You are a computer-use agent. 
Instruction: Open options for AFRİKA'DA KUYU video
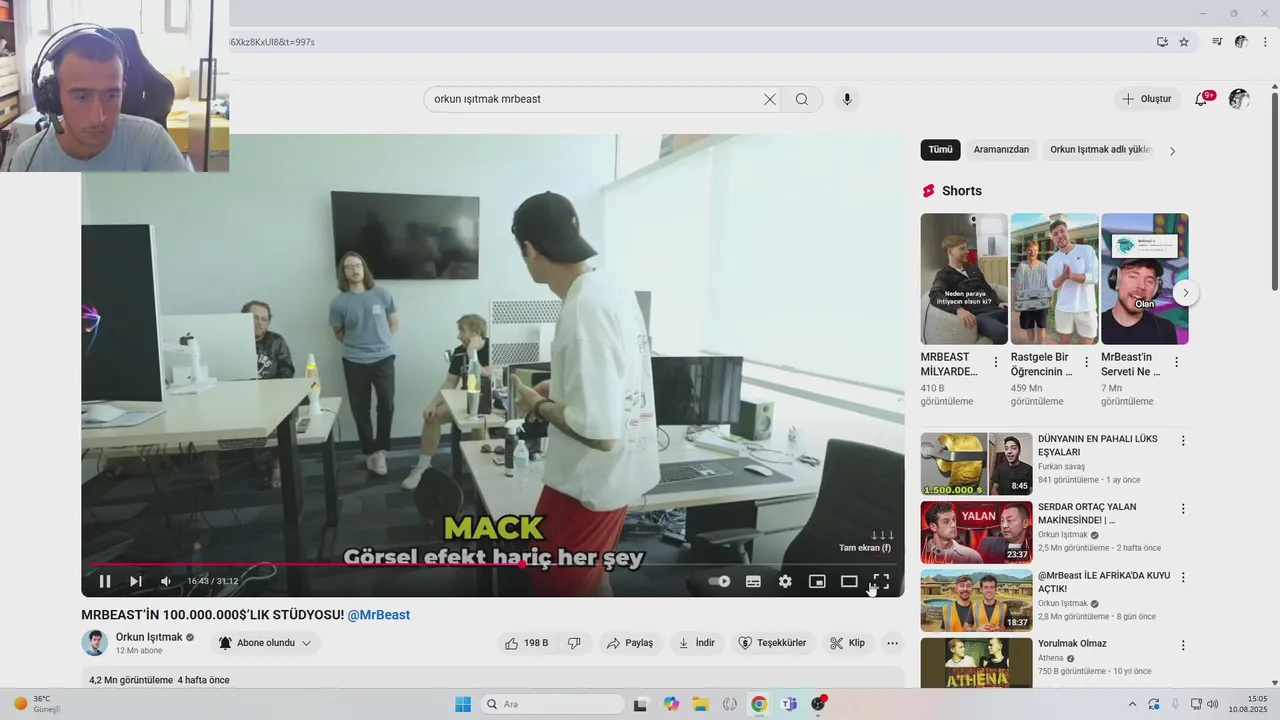(x=1183, y=577)
